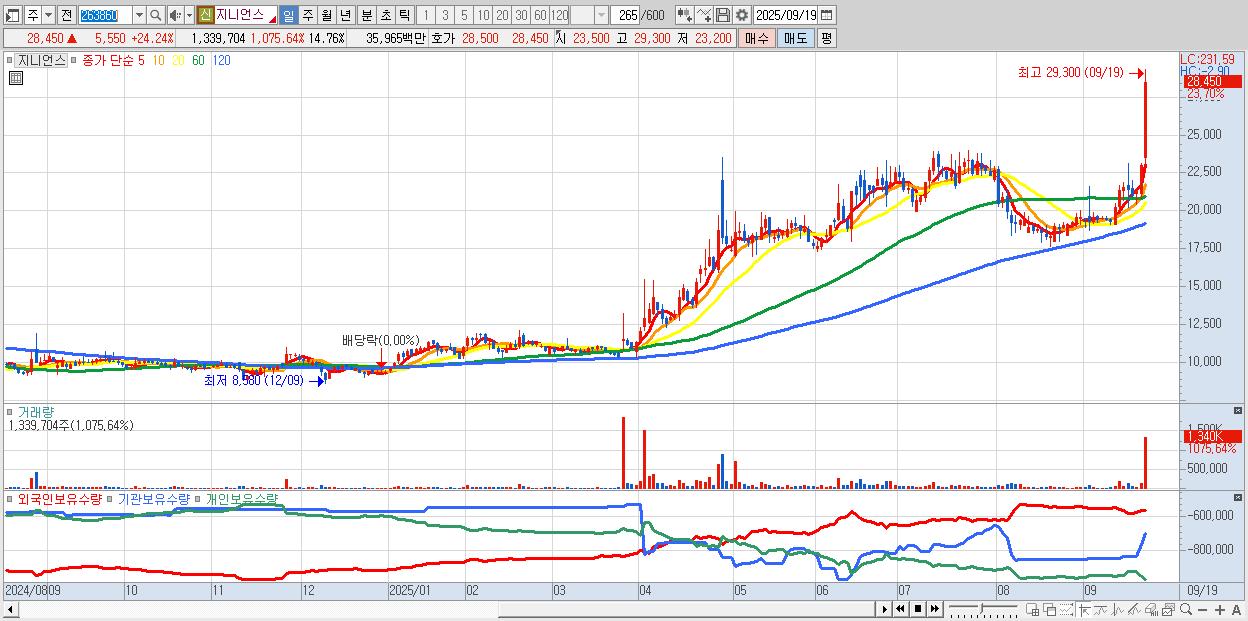Click the green 신 badge icon
Screen dimensions: 1248x621
[x=205, y=15]
